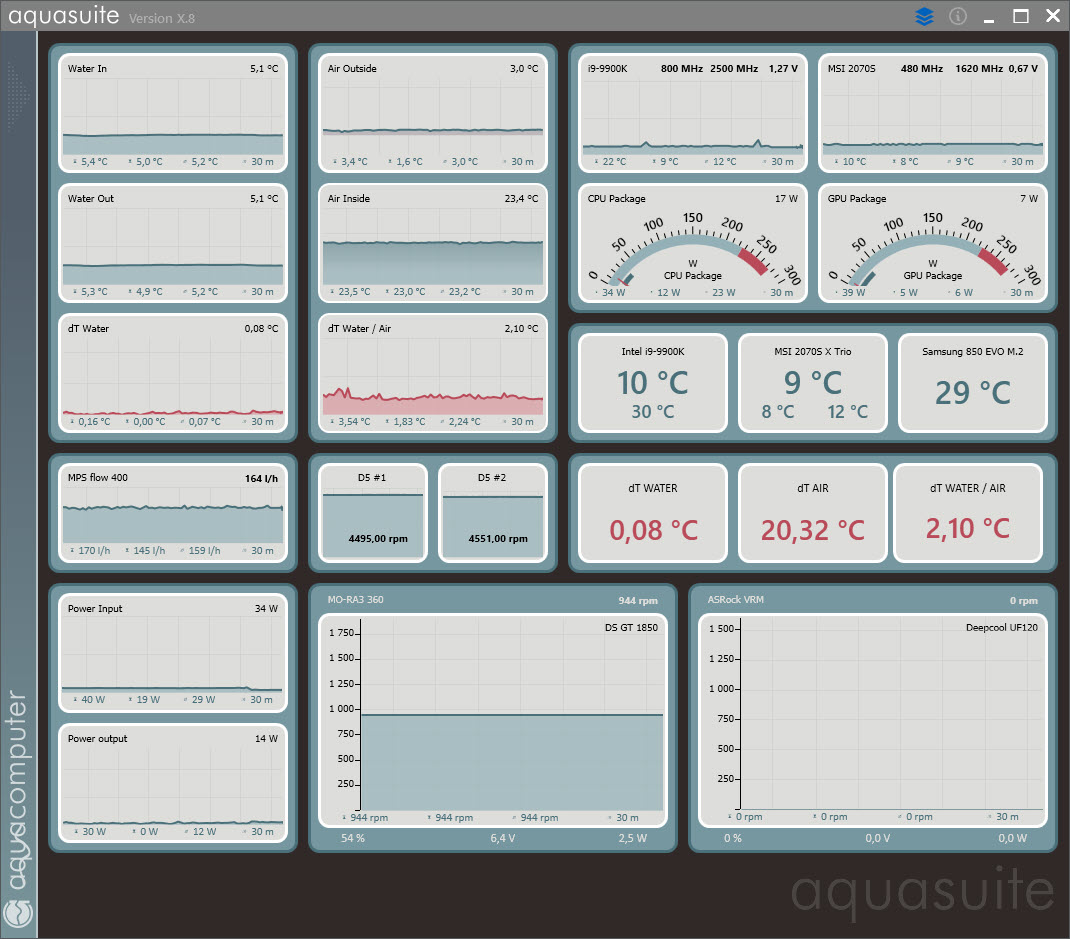
Task: Click the MO-RA3 360 fan panel header
Action: point(493,600)
